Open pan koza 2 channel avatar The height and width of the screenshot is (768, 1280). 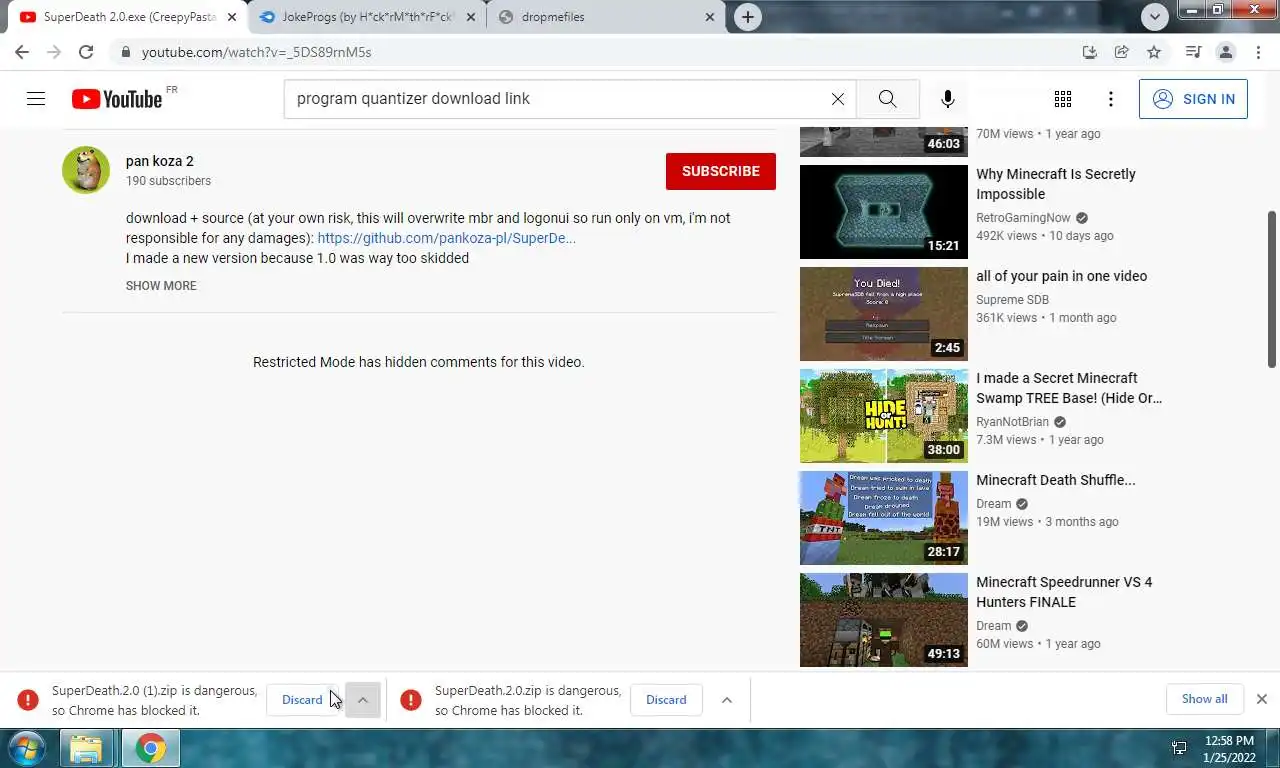click(x=86, y=170)
